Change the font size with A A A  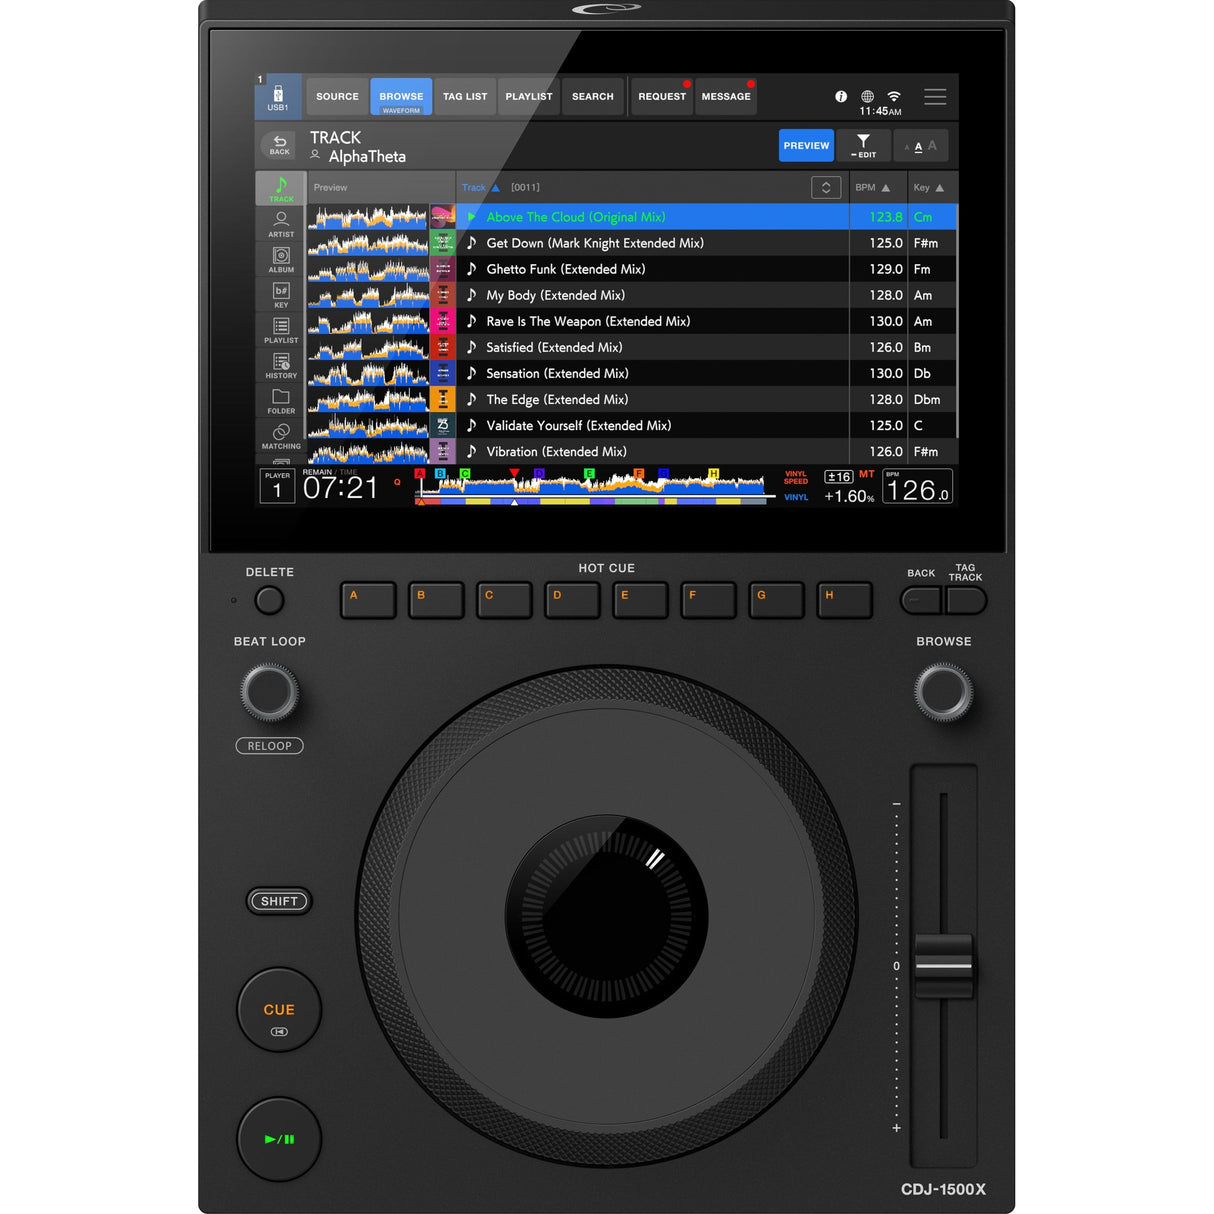tap(920, 146)
